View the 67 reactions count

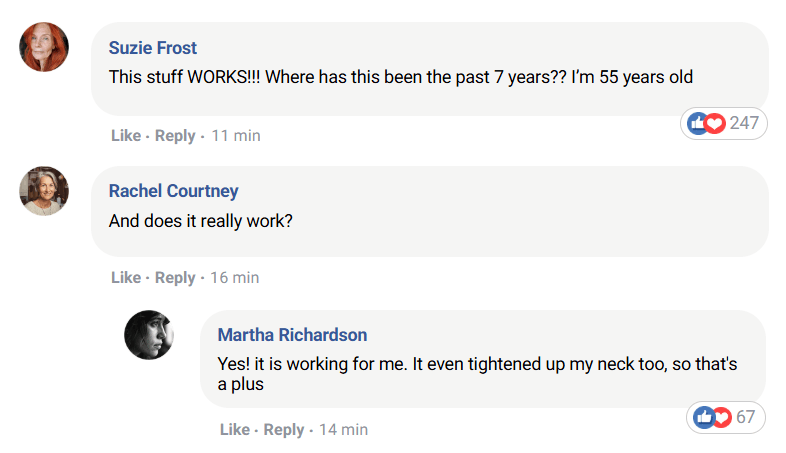tap(745, 417)
